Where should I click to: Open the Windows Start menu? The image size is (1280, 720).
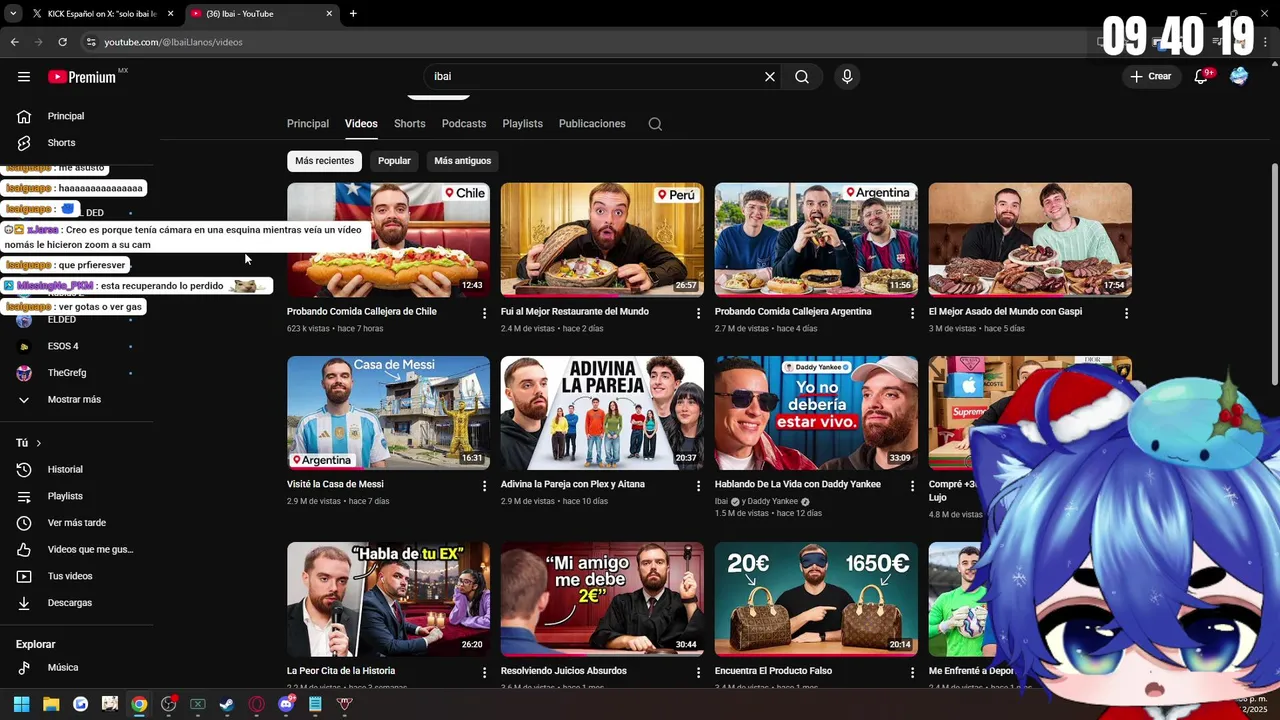coord(21,704)
